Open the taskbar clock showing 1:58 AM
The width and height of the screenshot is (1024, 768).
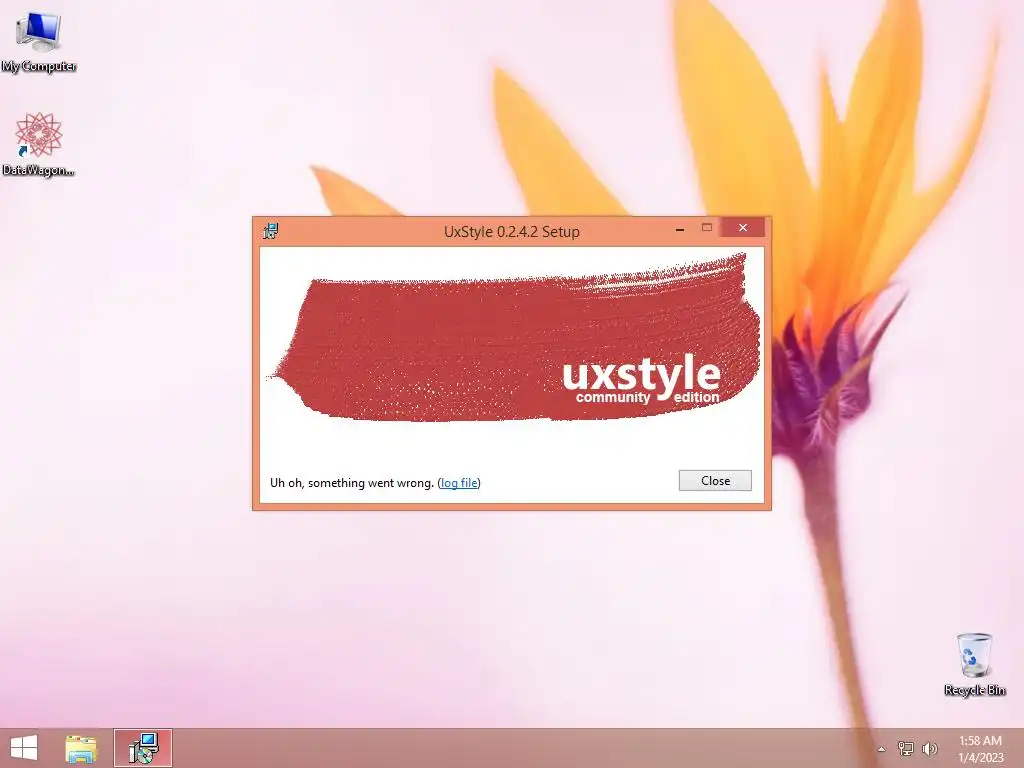[x=980, y=749]
